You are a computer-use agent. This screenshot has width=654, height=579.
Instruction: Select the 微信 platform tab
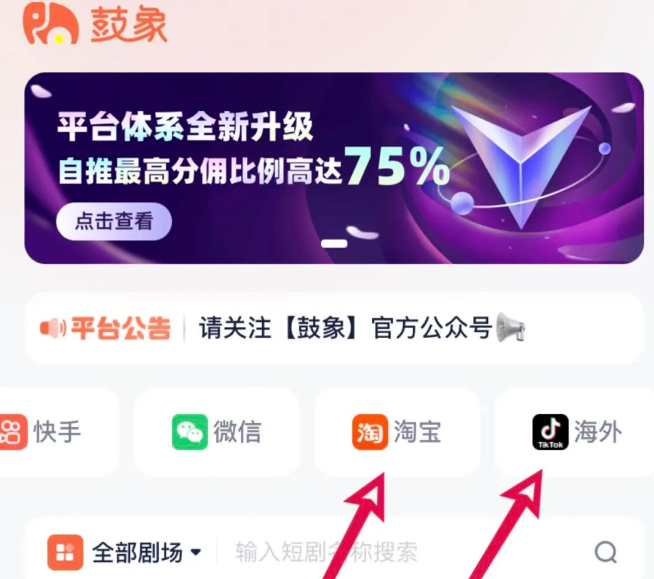pyautogui.click(x=216, y=432)
